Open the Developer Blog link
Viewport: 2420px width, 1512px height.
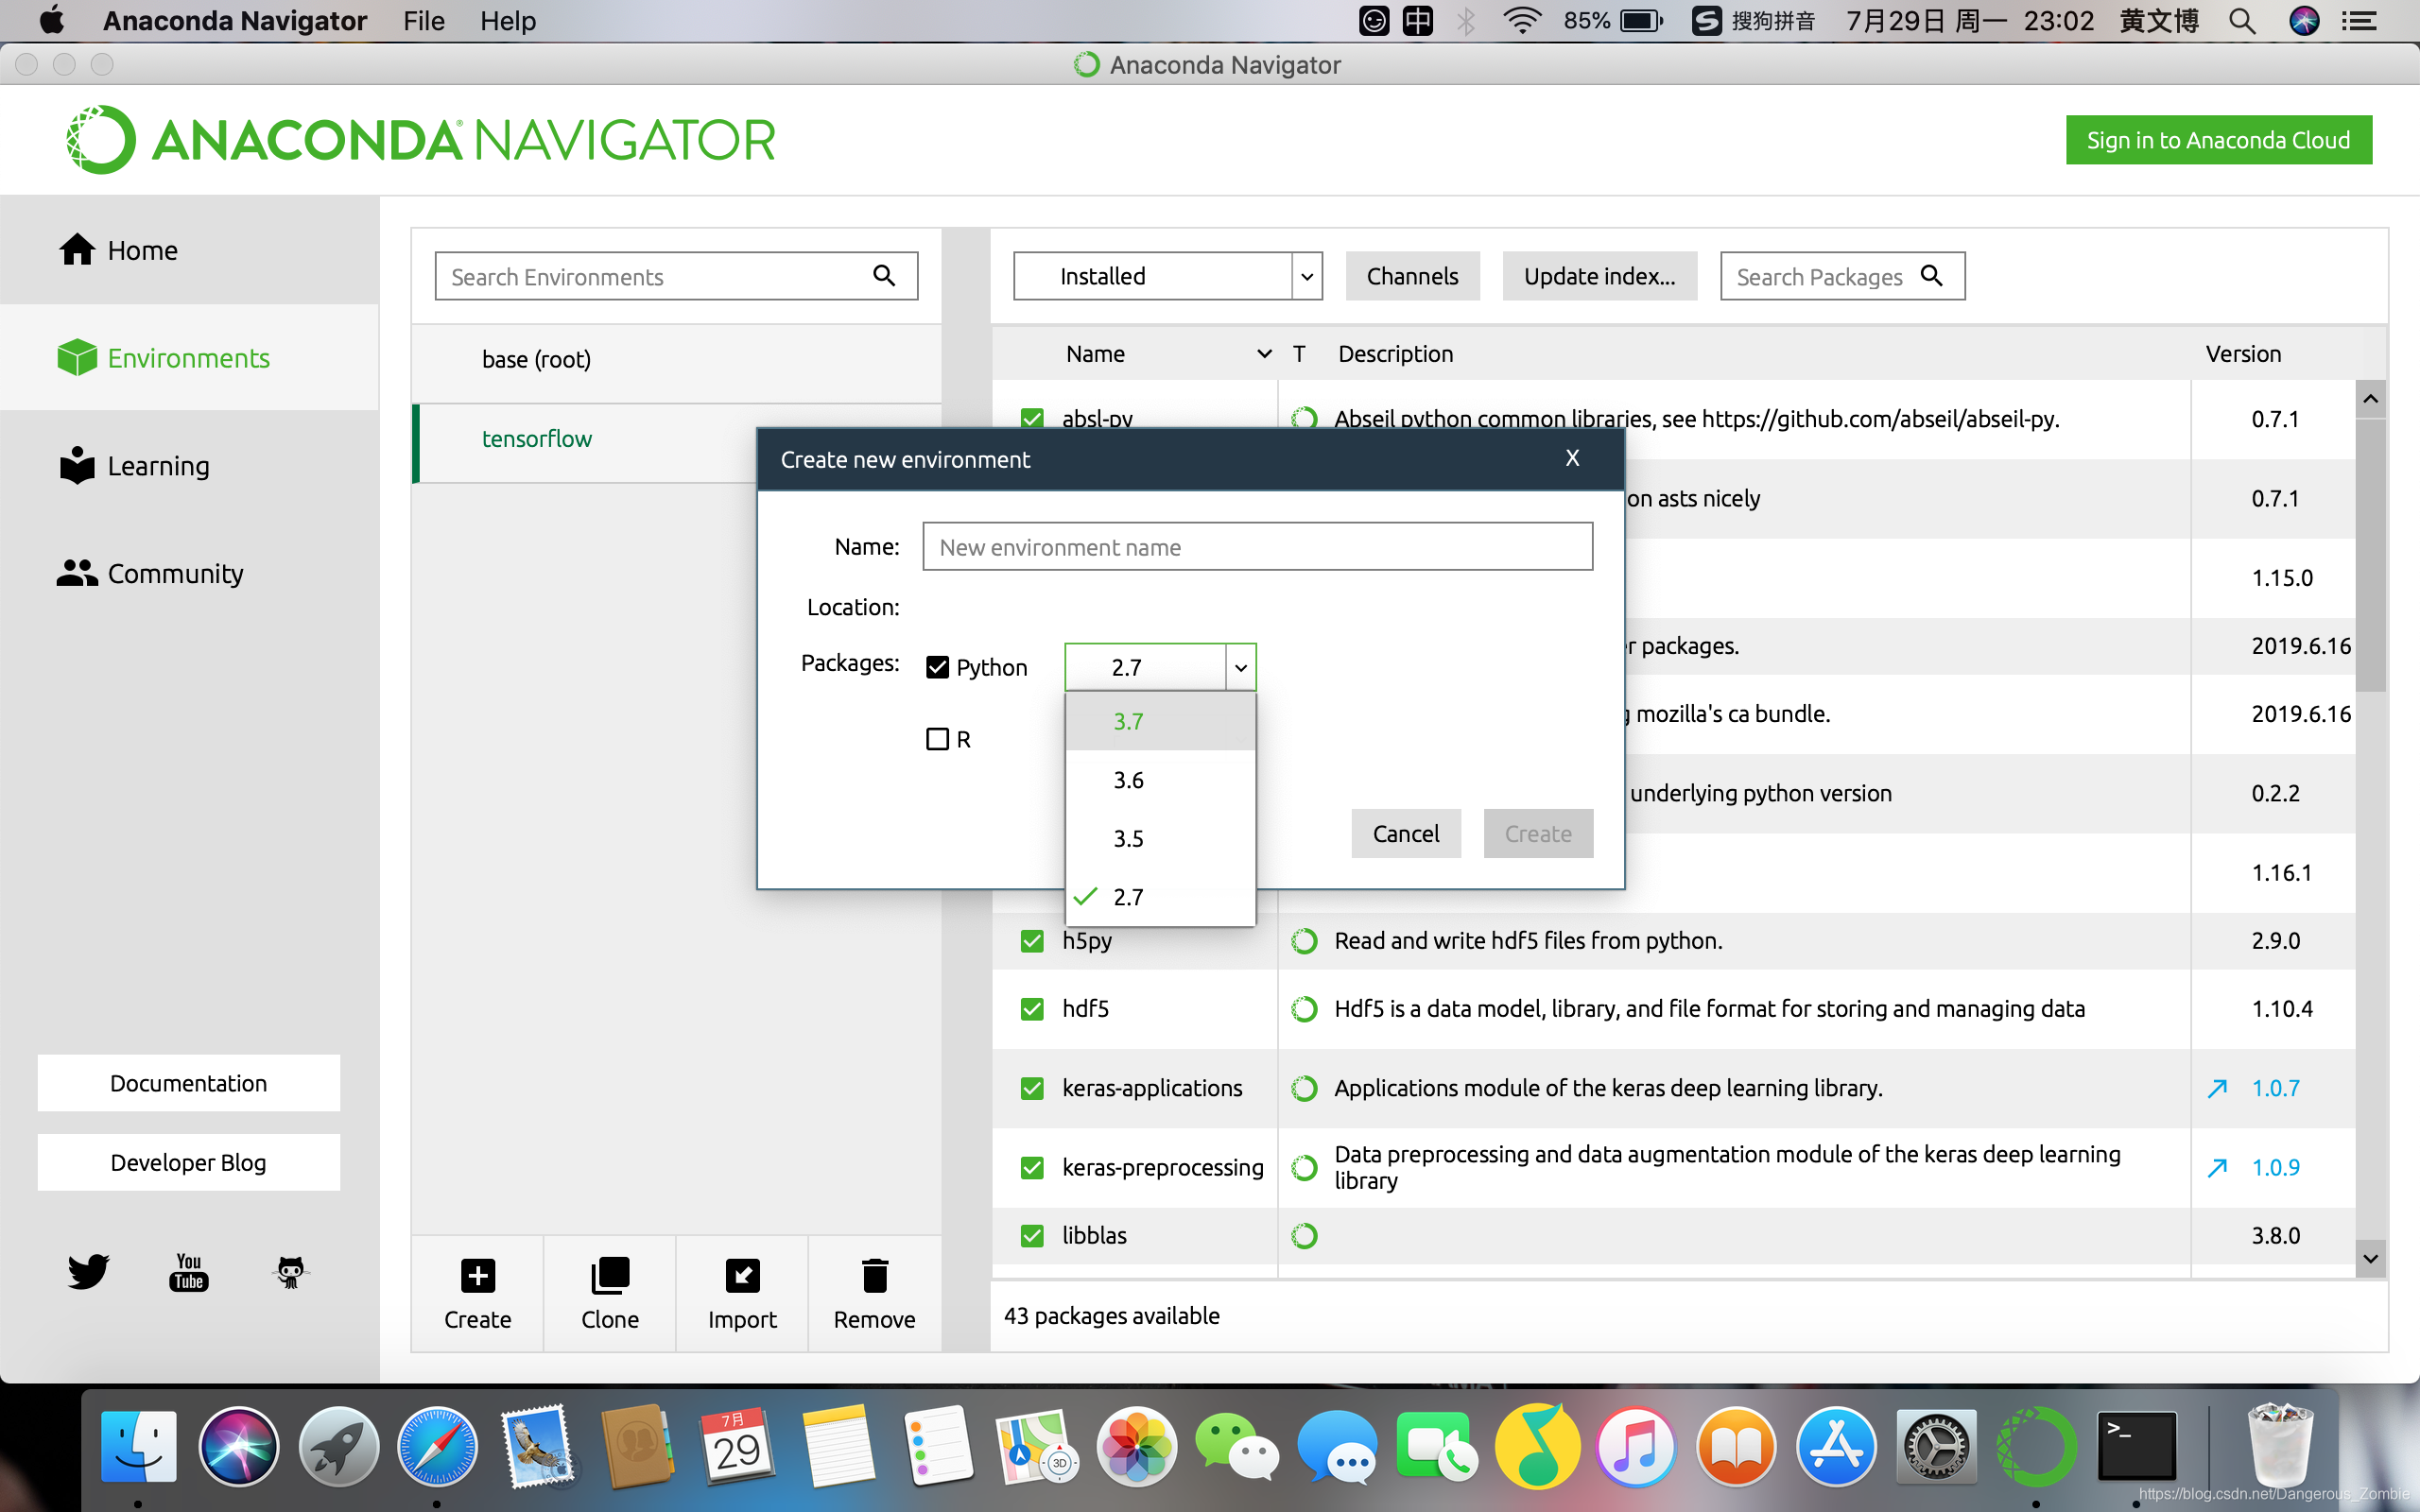click(x=189, y=1162)
